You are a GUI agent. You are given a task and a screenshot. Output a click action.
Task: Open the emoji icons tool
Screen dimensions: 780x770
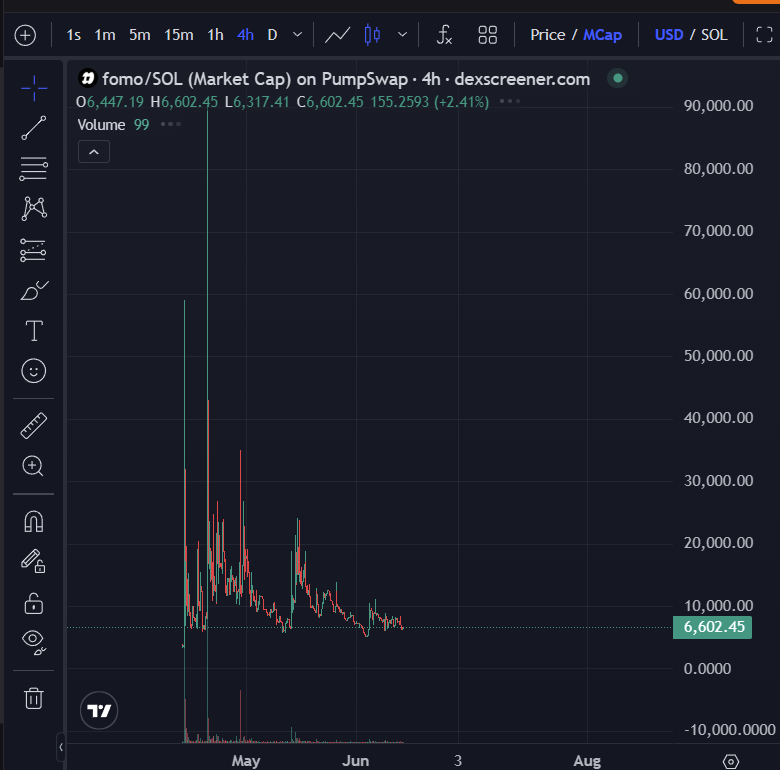pyautogui.click(x=34, y=371)
